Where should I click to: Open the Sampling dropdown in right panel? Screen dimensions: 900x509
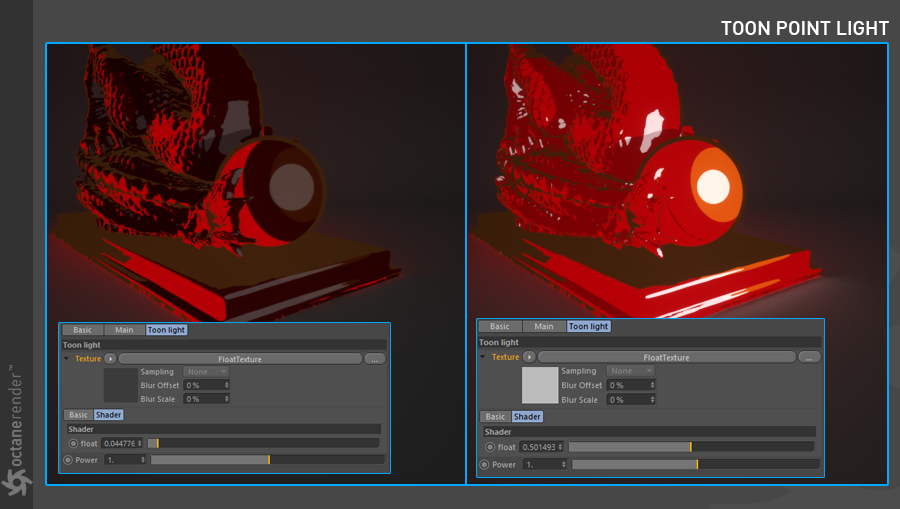(630, 371)
